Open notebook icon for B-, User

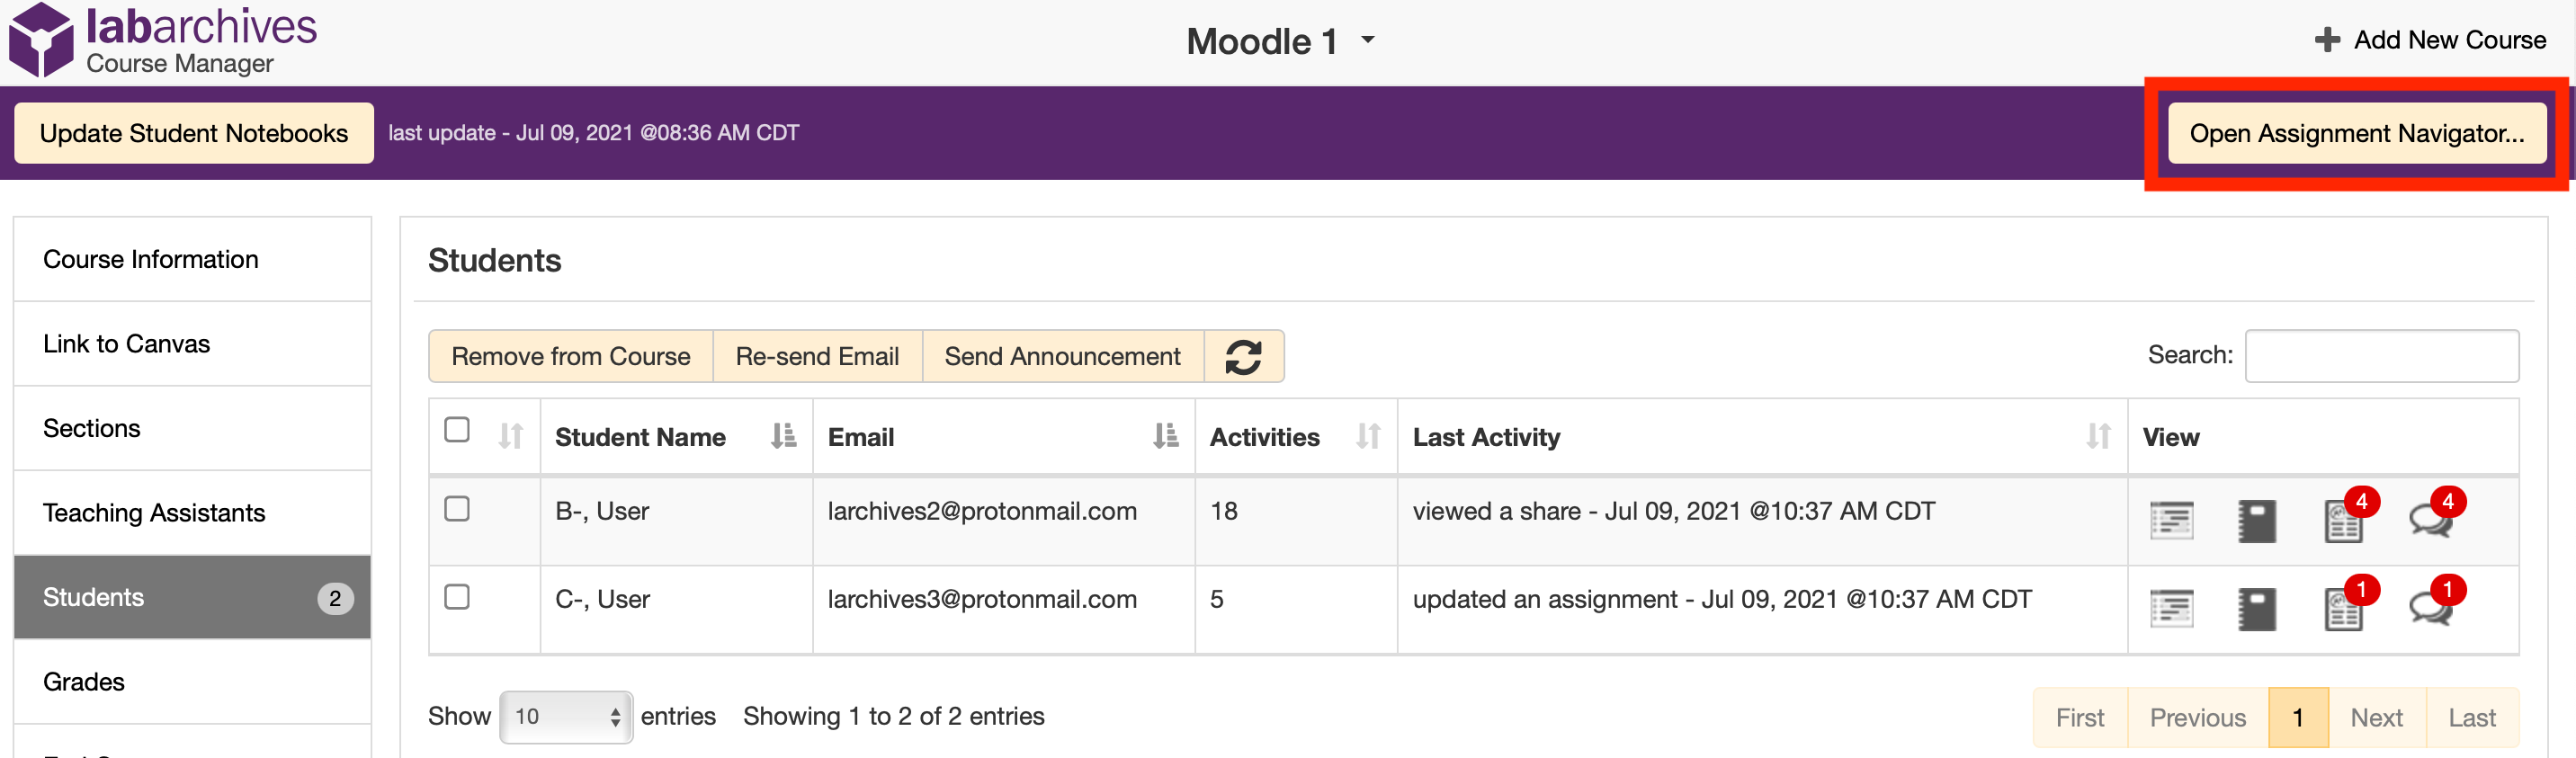click(2256, 521)
